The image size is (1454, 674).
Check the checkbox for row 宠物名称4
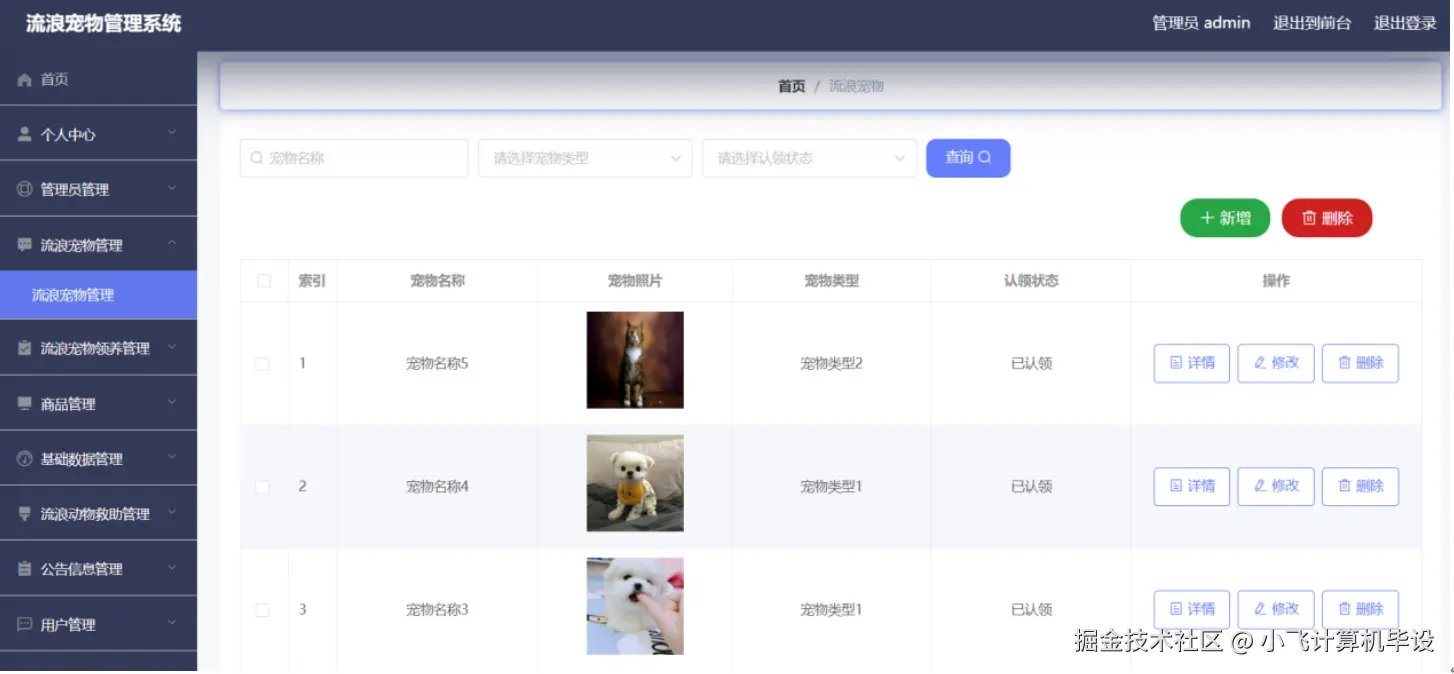(x=263, y=486)
